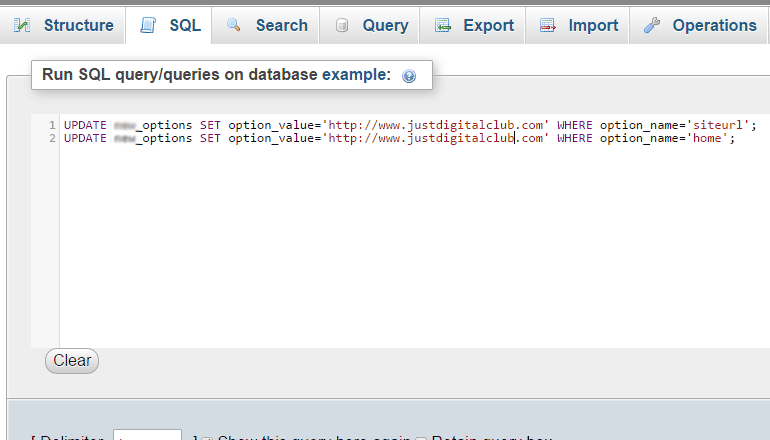Viewport: 770px width, 440px height.
Task: Click line number 1 in the editor gutter
Action: (x=53, y=125)
